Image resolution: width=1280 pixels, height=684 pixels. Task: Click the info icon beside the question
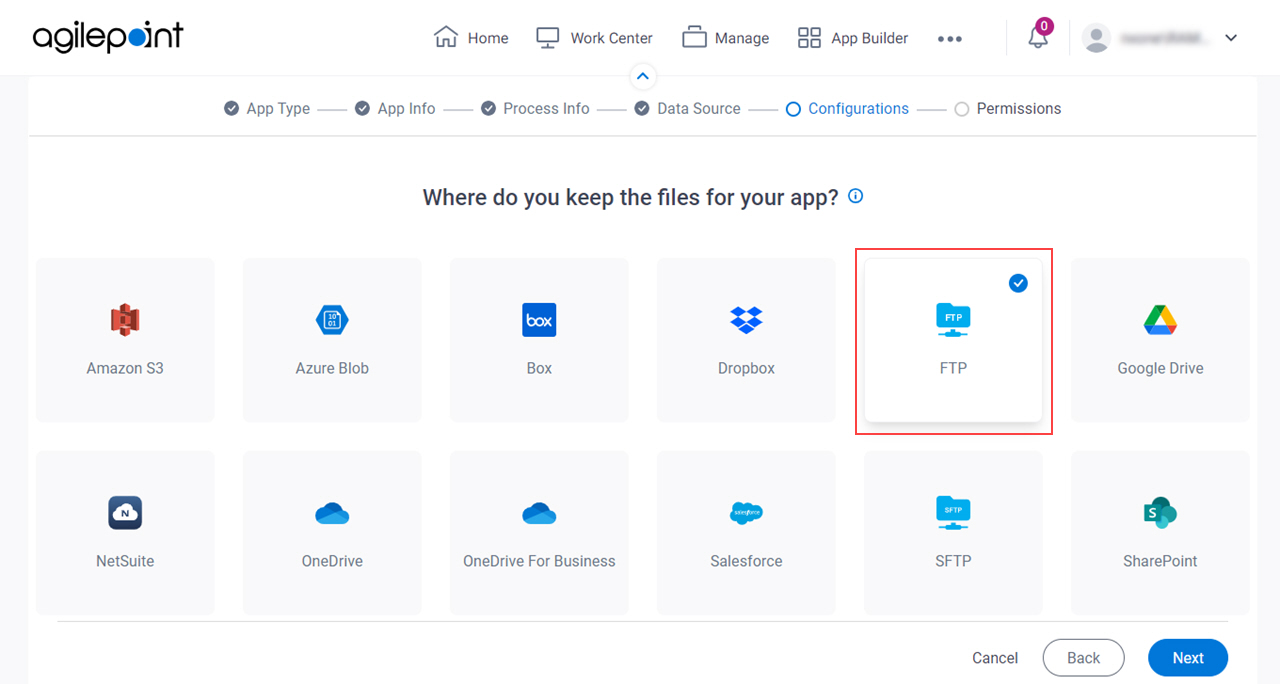click(x=856, y=196)
